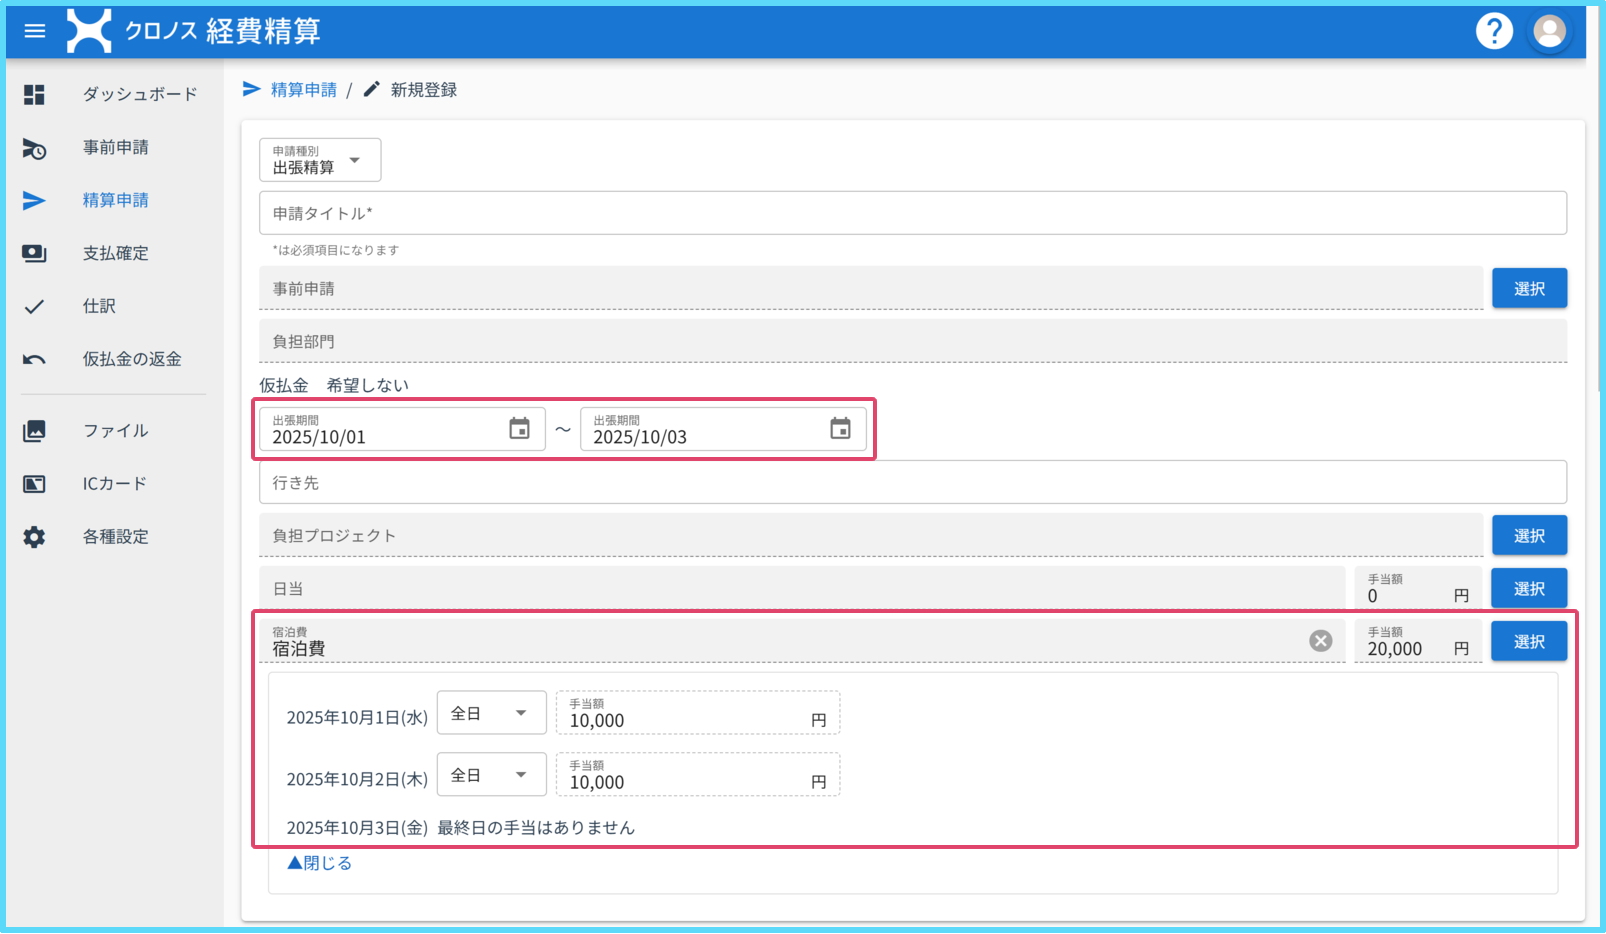
Task: Click into the 申請タイトル input field
Action: click(x=912, y=213)
